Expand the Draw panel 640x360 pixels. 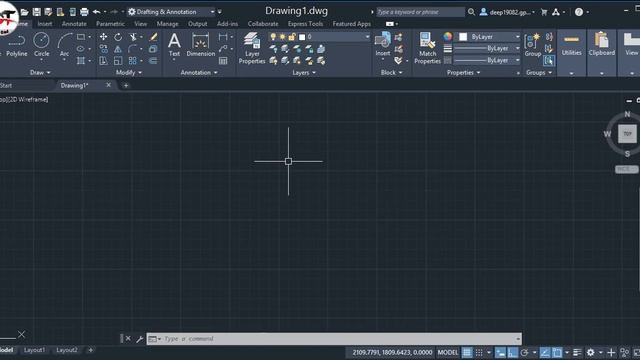[40, 73]
